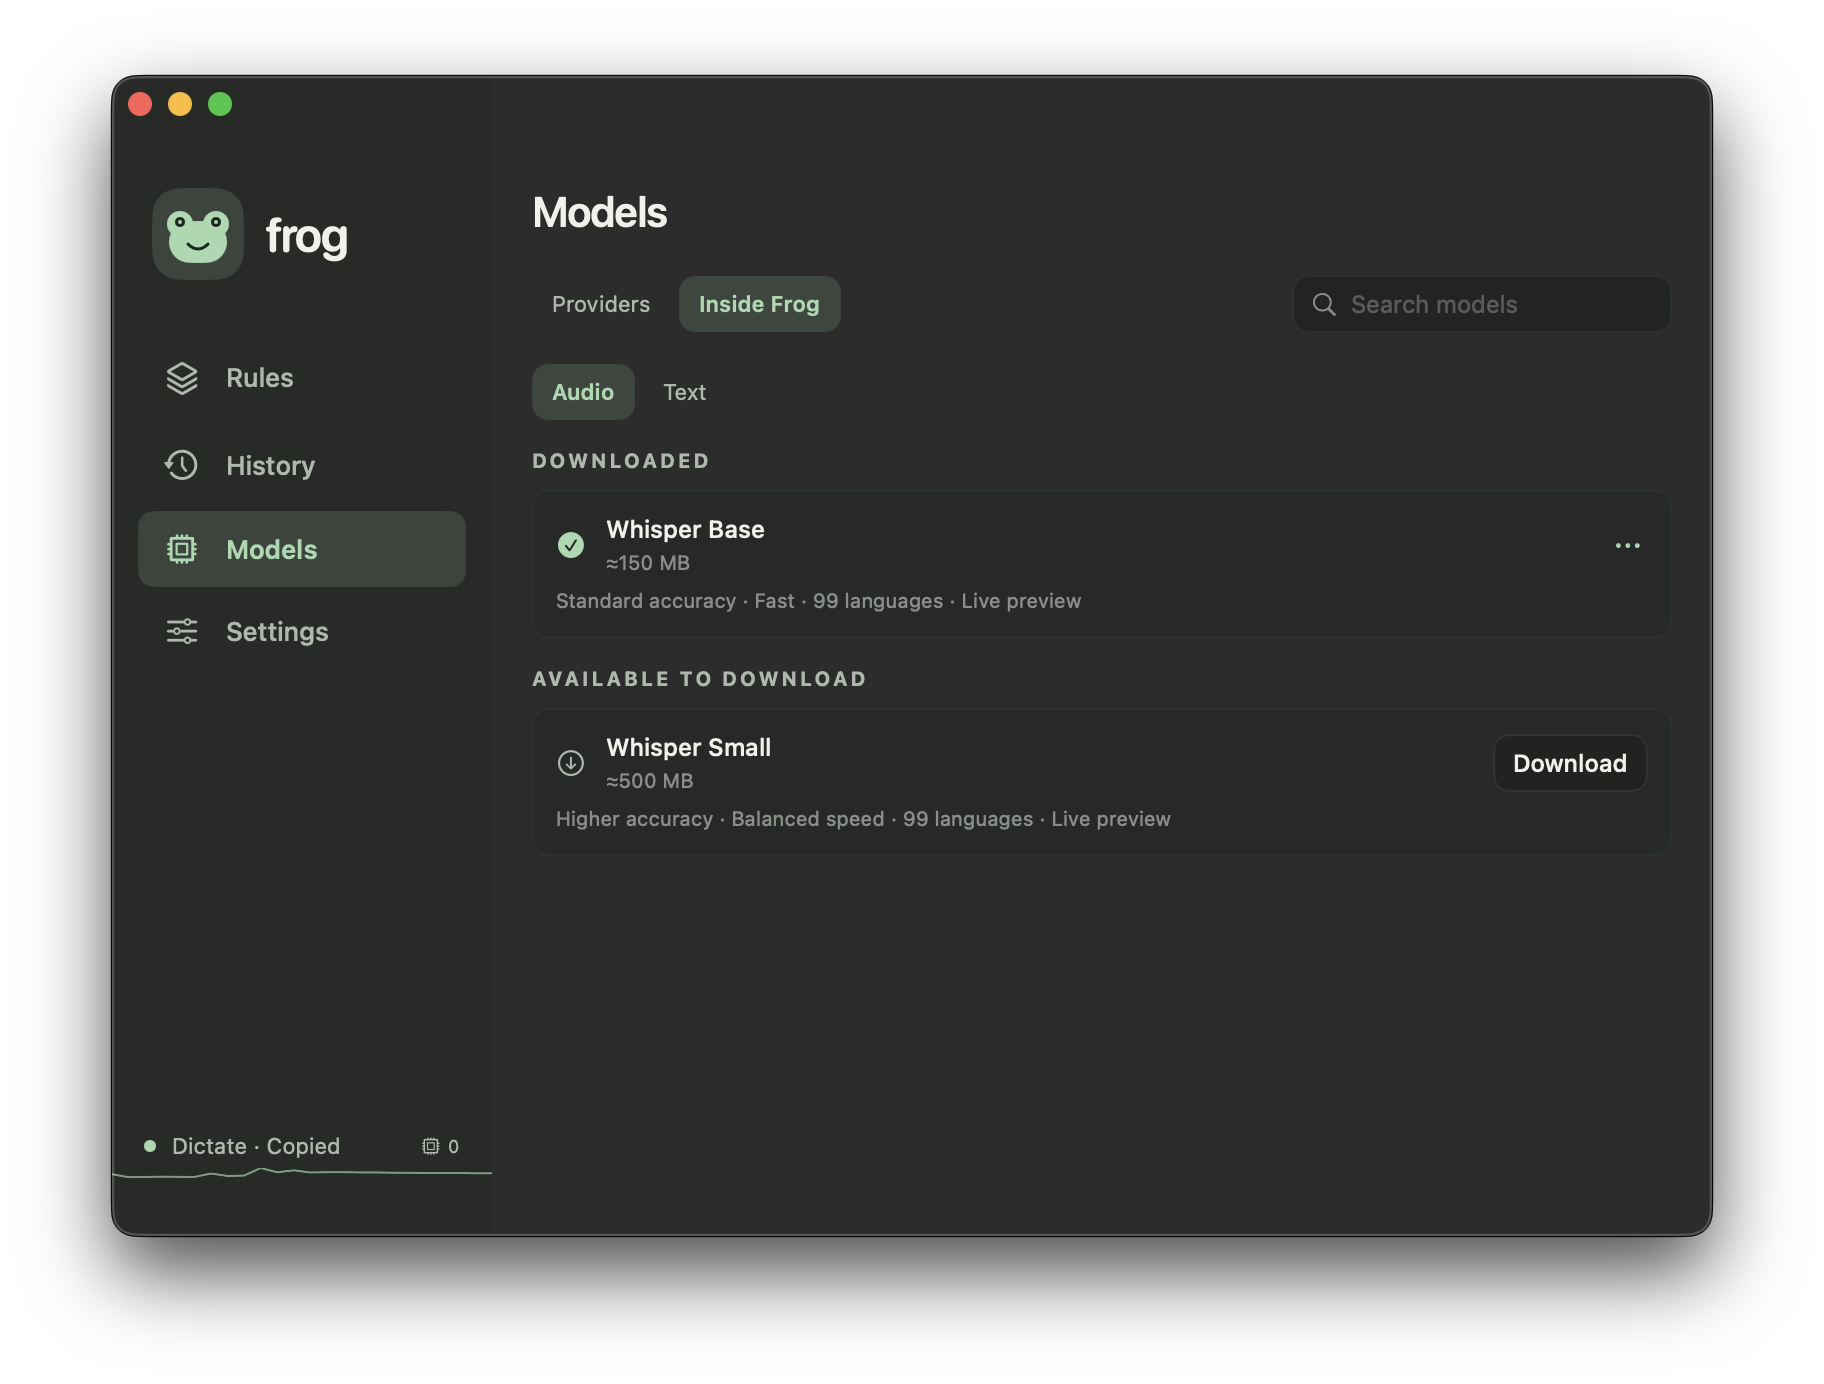Focus the Search models field
1824x1384 pixels.
coord(1481,304)
